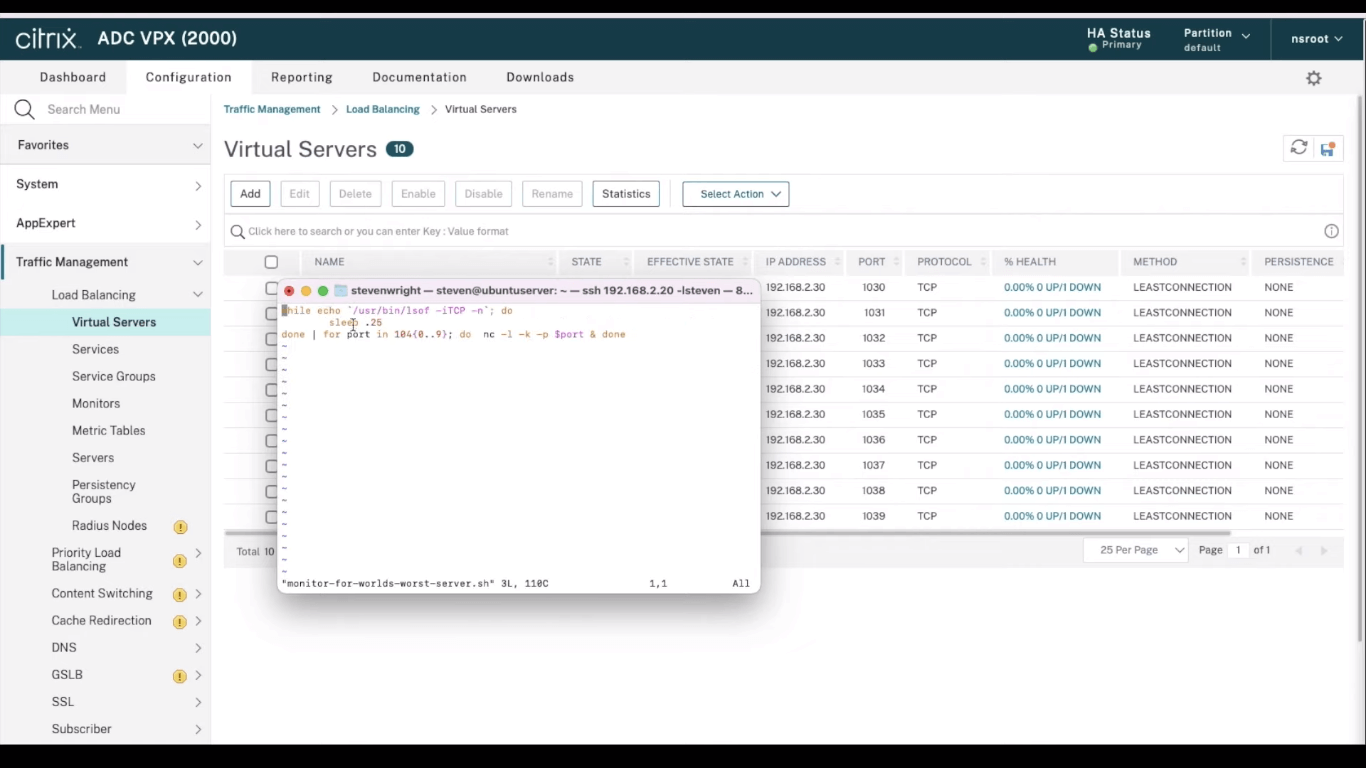Image resolution: width=1366 pixels, height=768 pixels.
Task: Open the 25 Per Page dropdown
Action: click(x=1137, y=550)
